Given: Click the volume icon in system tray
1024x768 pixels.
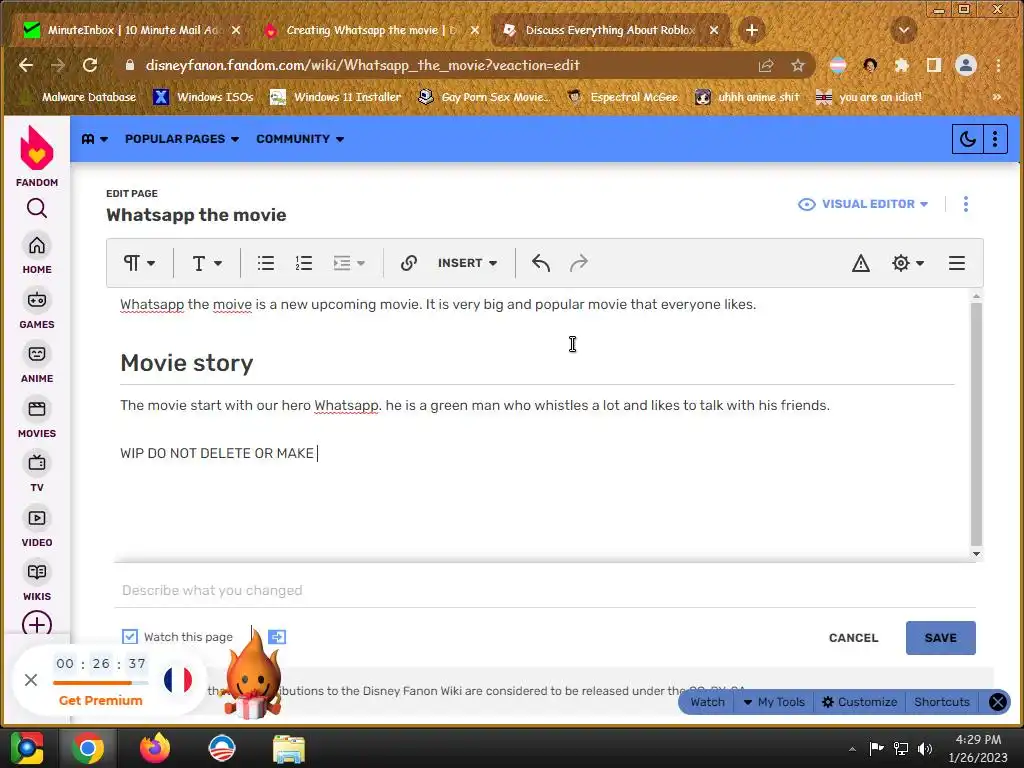Looking at the screenshot, I should [x=924, y=748].
